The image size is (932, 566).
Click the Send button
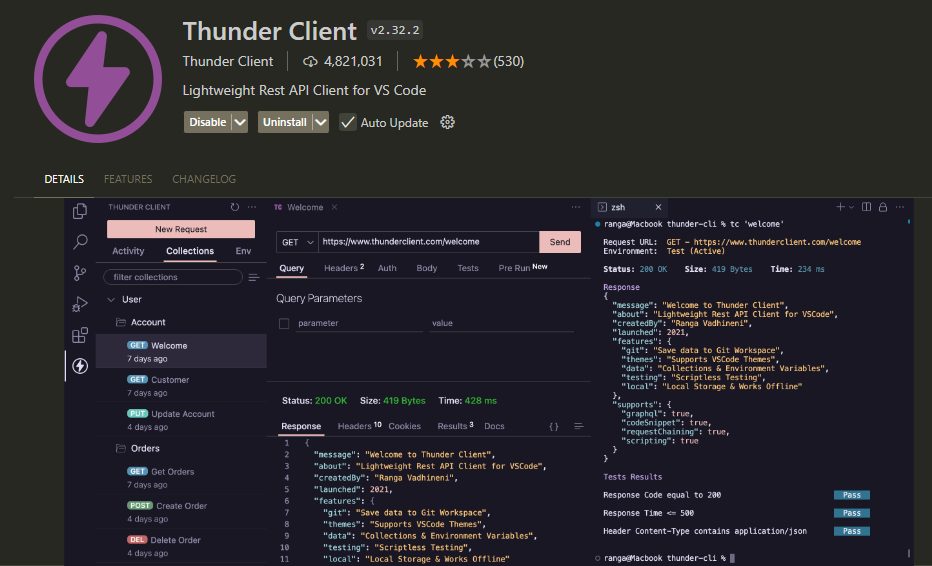tap(560, 242)
